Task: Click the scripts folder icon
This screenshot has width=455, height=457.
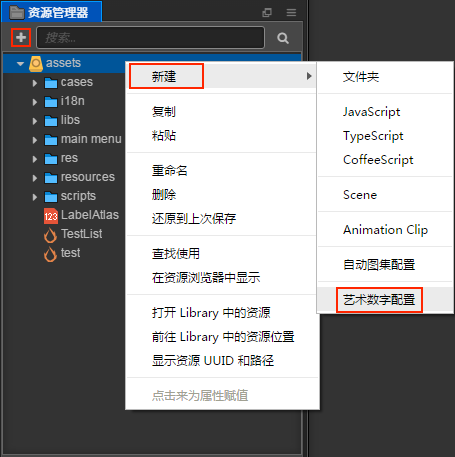Action: click(x=51, y=197)
